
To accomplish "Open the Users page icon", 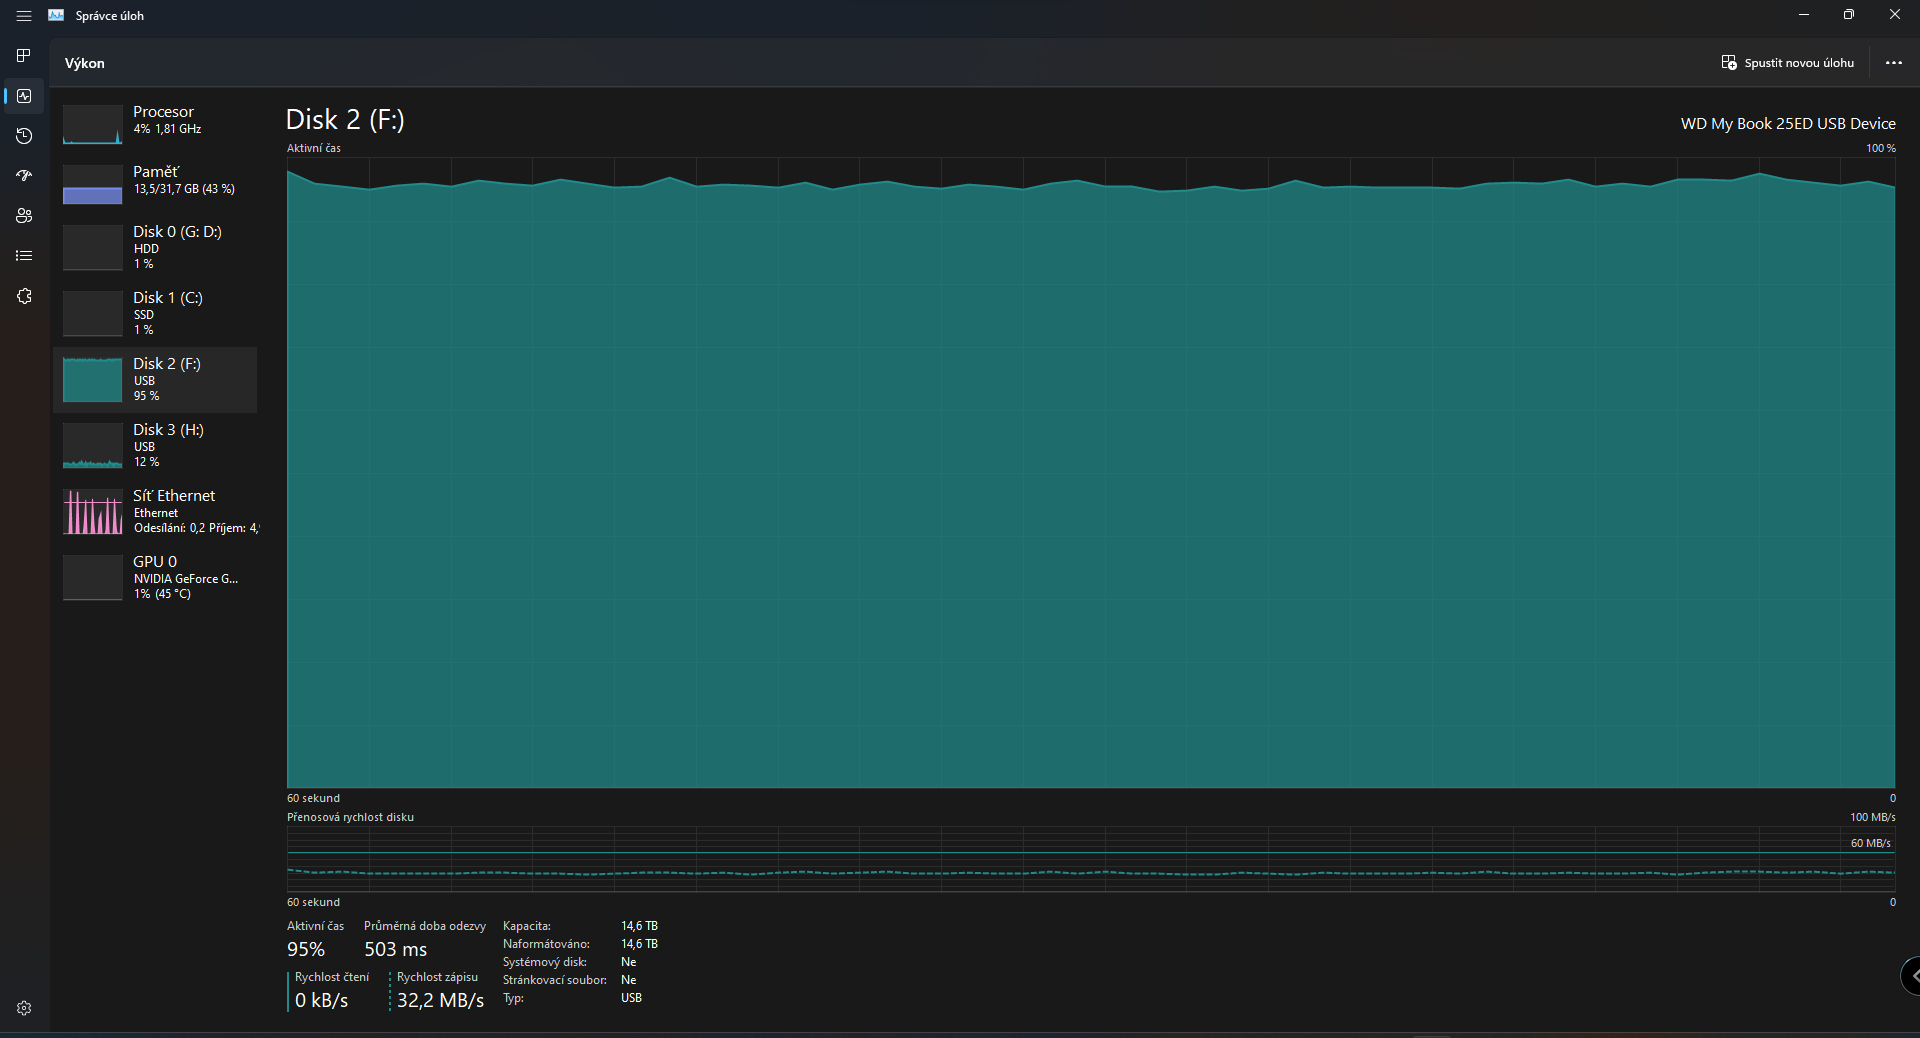I will pos(24,216).
